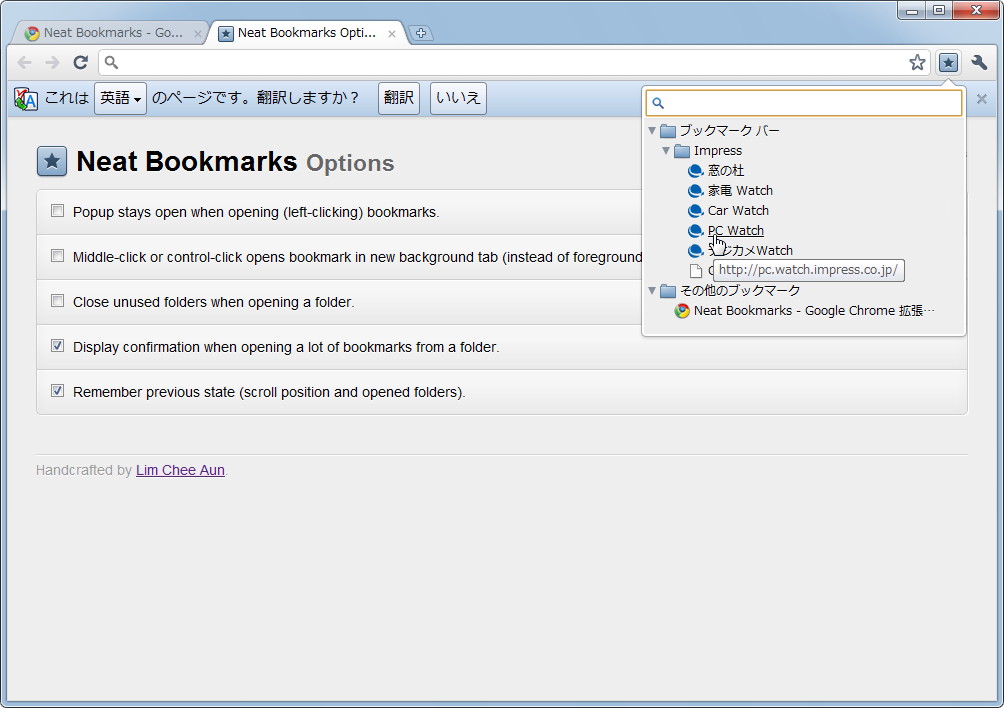The height and width of the screenshot is (708, 1004).
Task: Reload the current page
Action: 80,62
